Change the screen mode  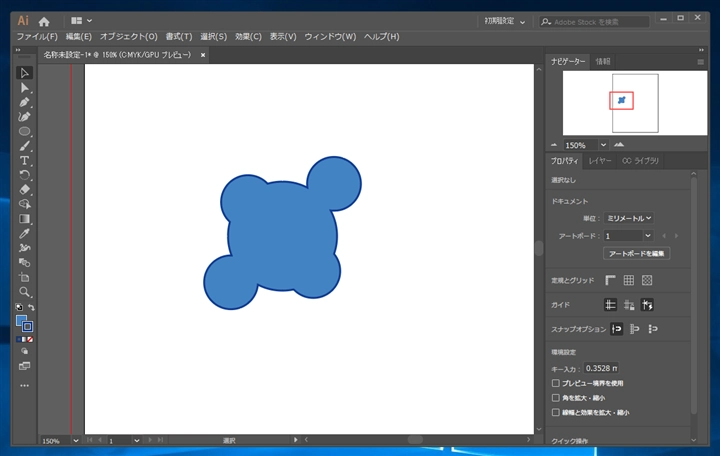(x=24, y=366)
